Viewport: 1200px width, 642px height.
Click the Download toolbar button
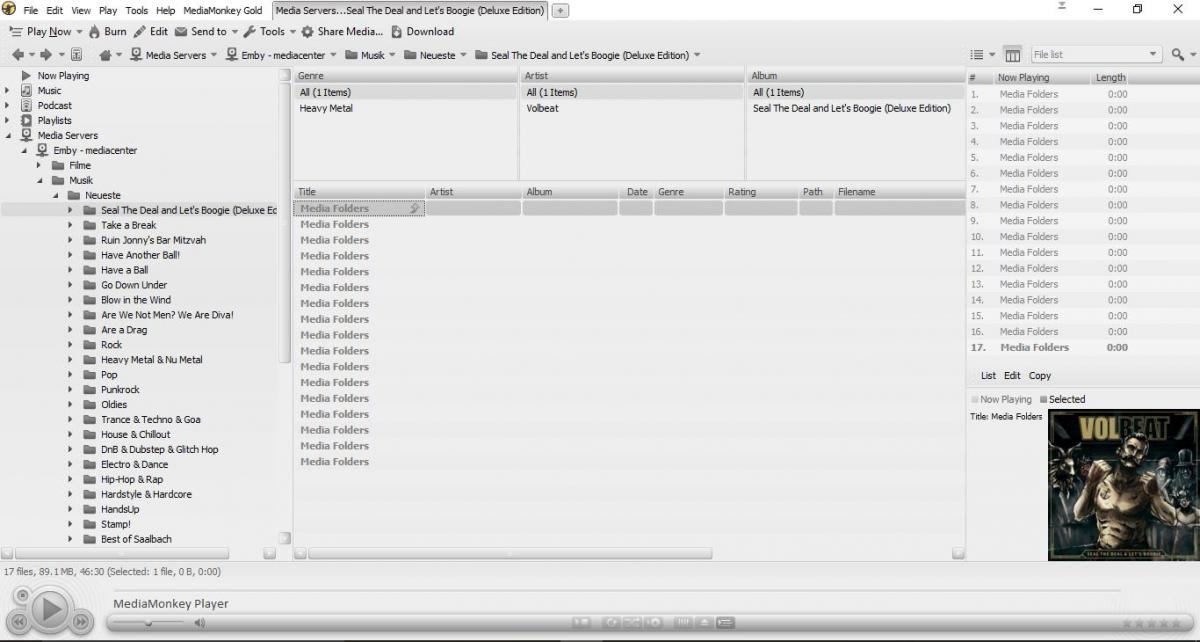[422, 31]
